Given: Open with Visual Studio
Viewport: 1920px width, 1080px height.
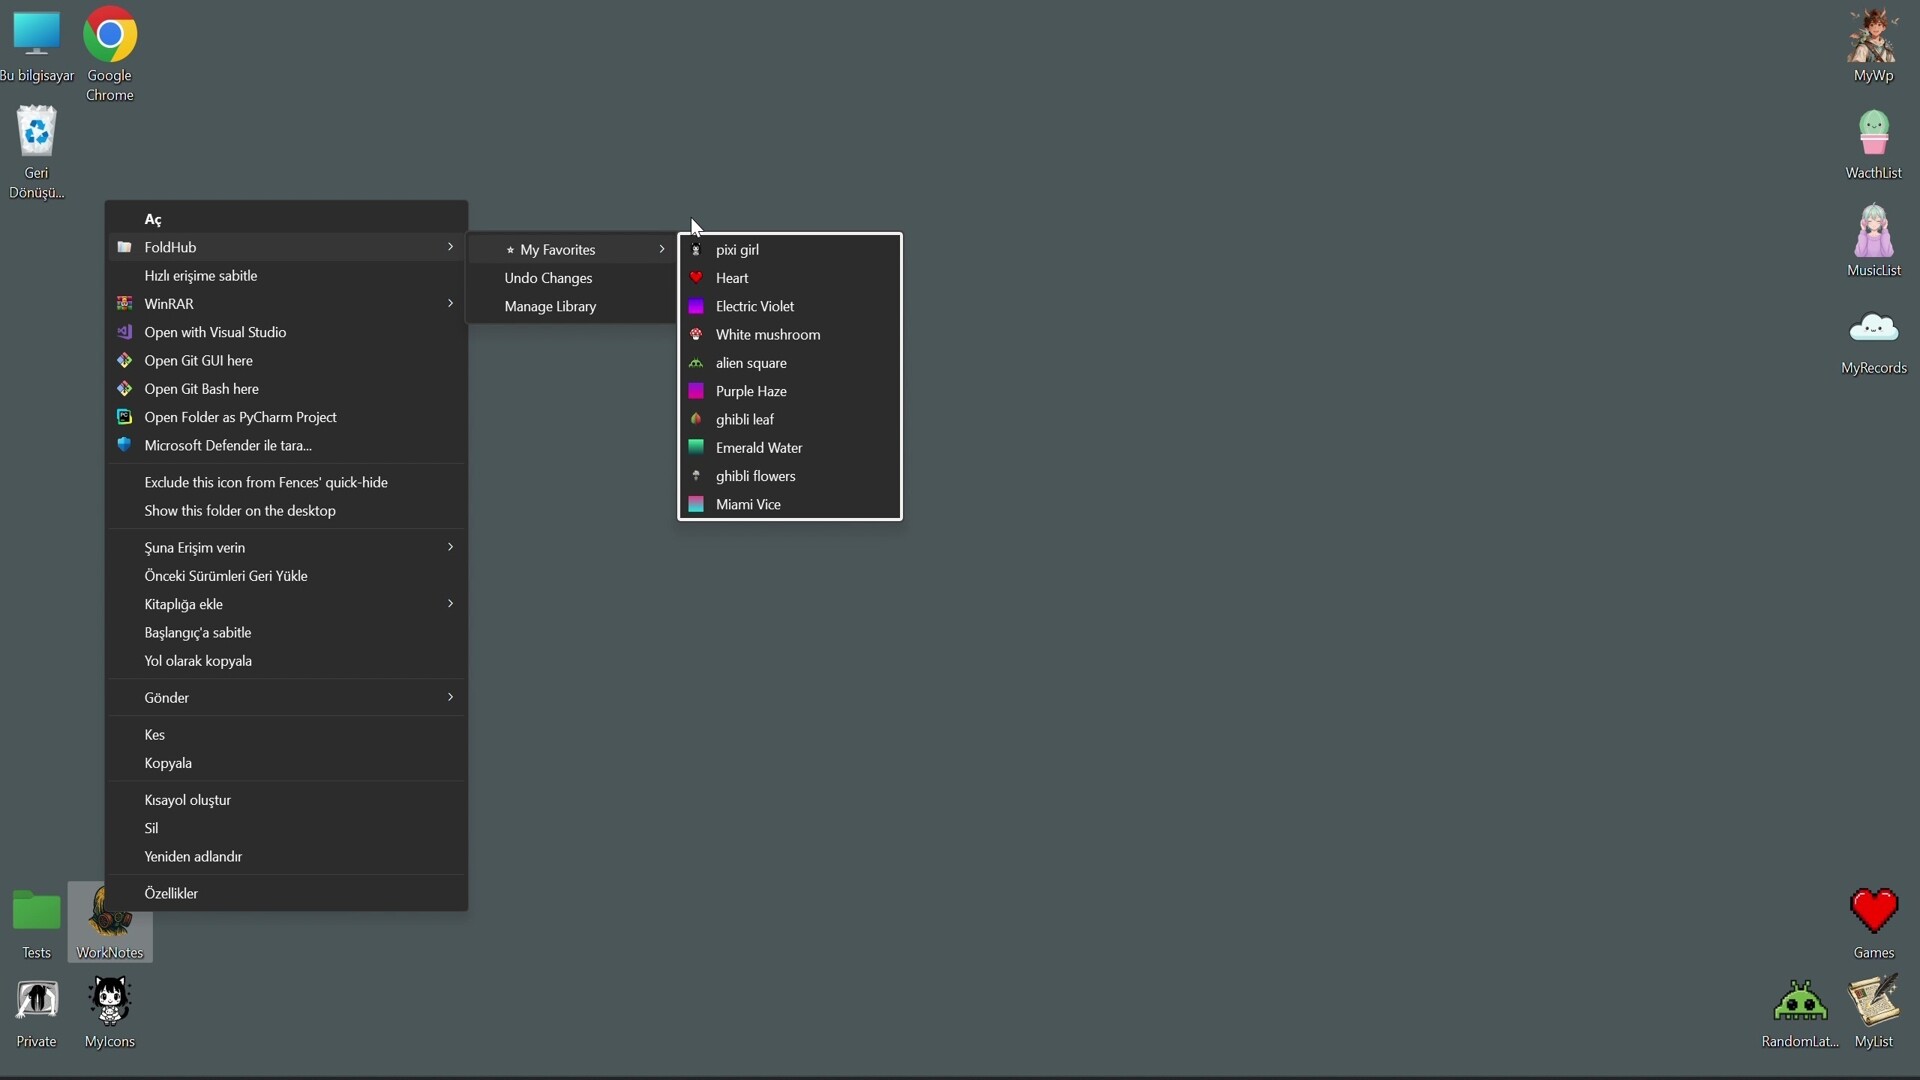Looking at the screenshot, I should point(214,331).
